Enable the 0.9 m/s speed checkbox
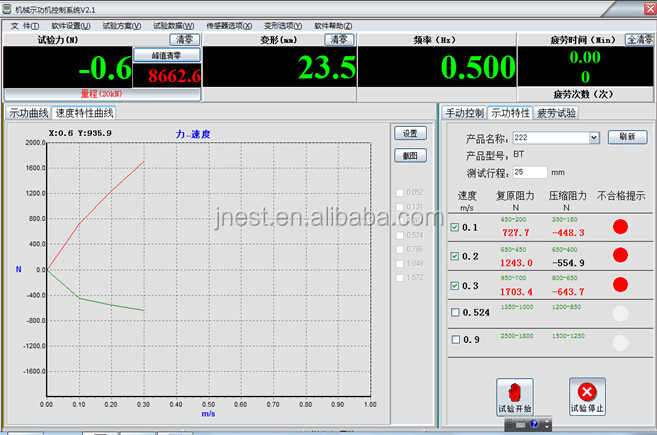The image size is (657, 435). click(456, 339)
